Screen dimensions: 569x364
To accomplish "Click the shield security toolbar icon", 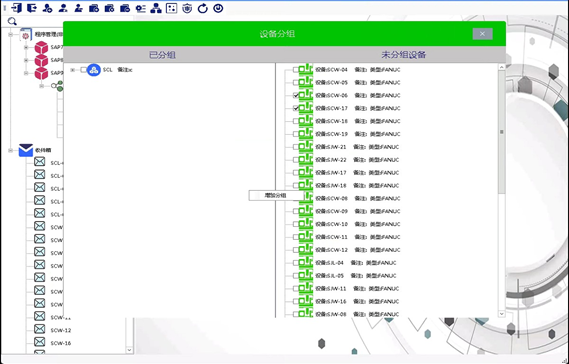I will (187, 8).
